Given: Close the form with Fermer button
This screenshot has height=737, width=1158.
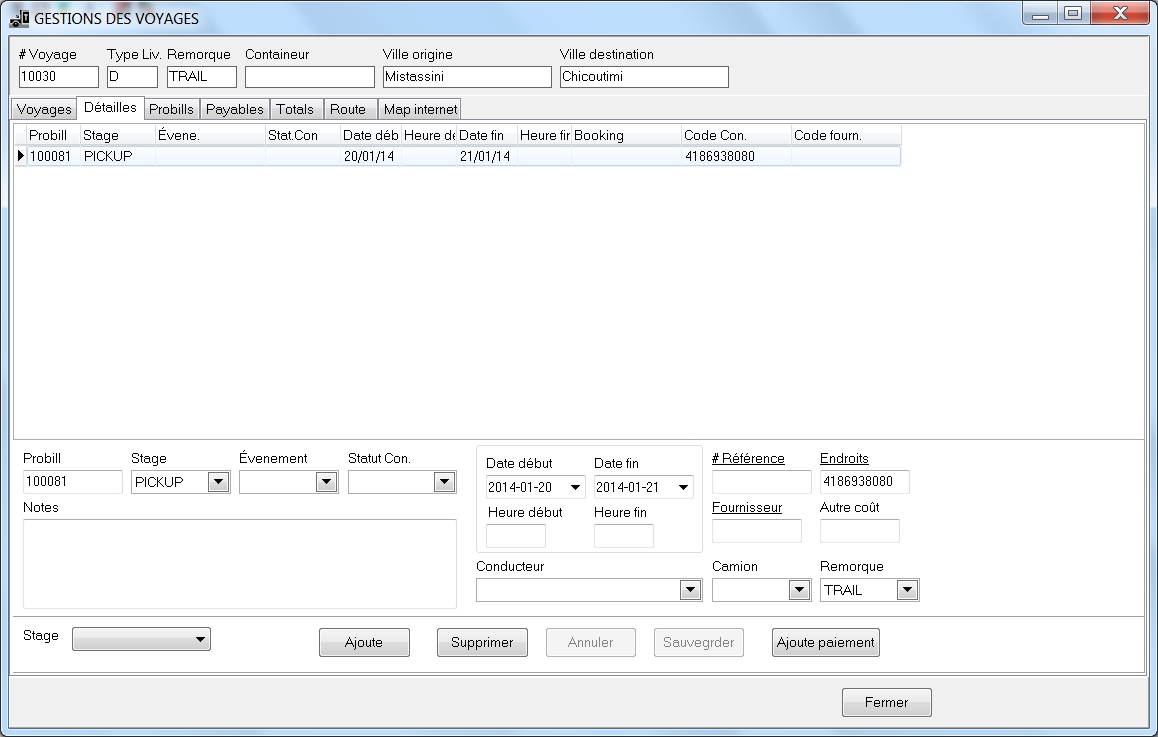Looking at the screenshot, I should click(x=886, y=702).
